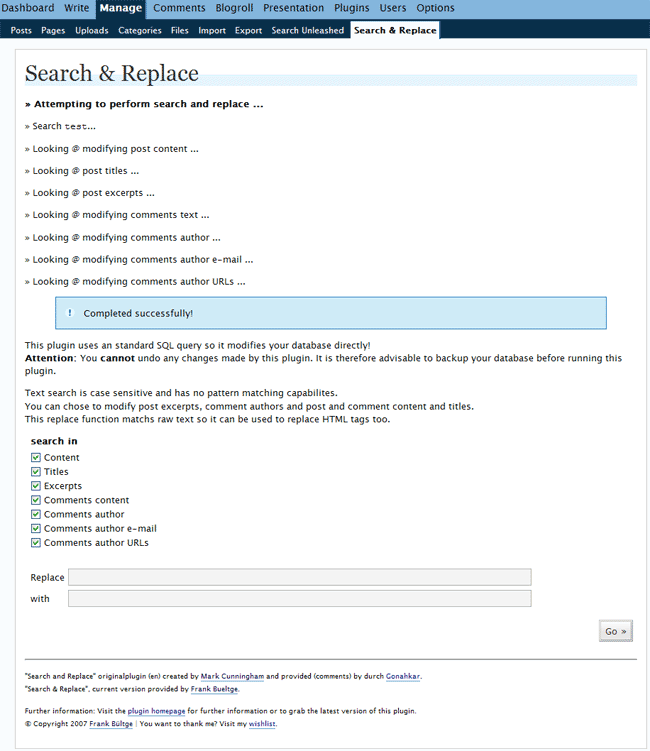Open the wishlist link
This screenshot has width=650, height=751.
point(262,724)
